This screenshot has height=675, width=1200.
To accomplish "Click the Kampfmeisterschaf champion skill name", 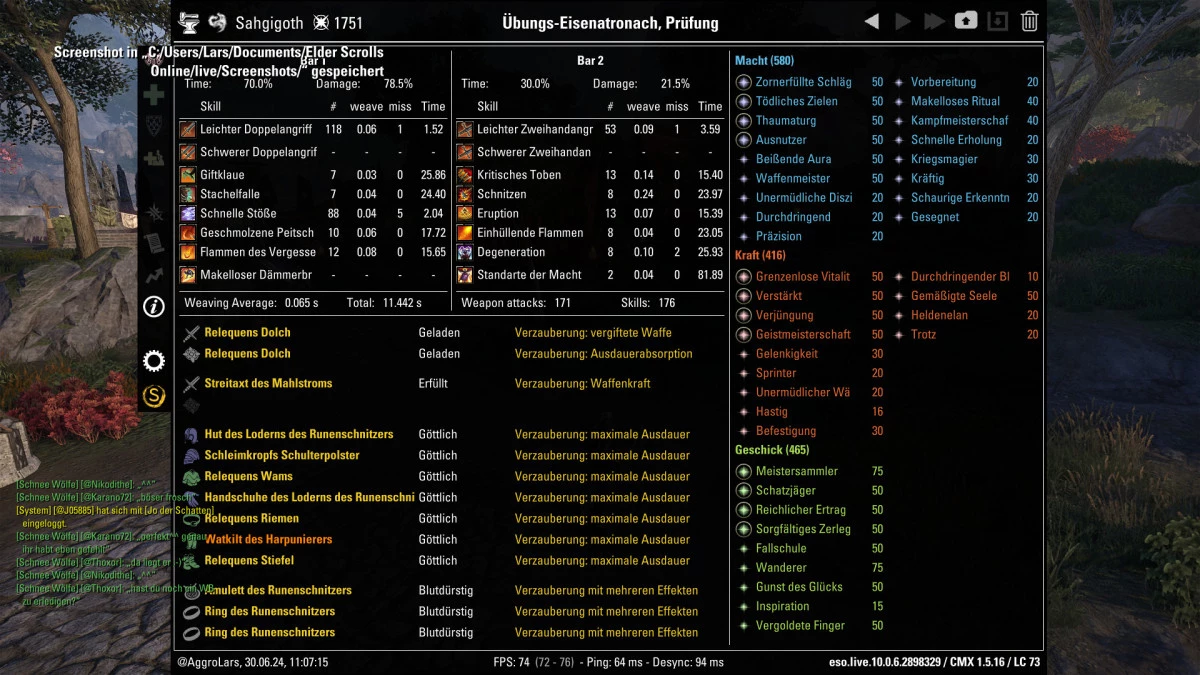I will click(x=960, y=121).
